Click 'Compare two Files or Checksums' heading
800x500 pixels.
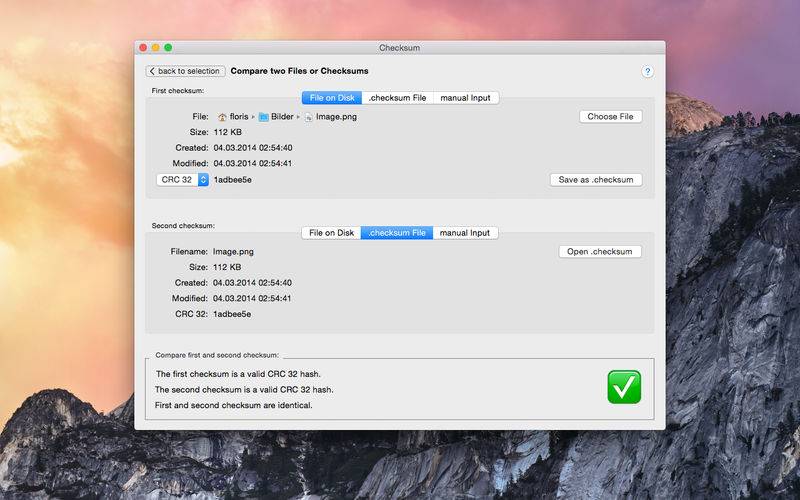(299, 71)
